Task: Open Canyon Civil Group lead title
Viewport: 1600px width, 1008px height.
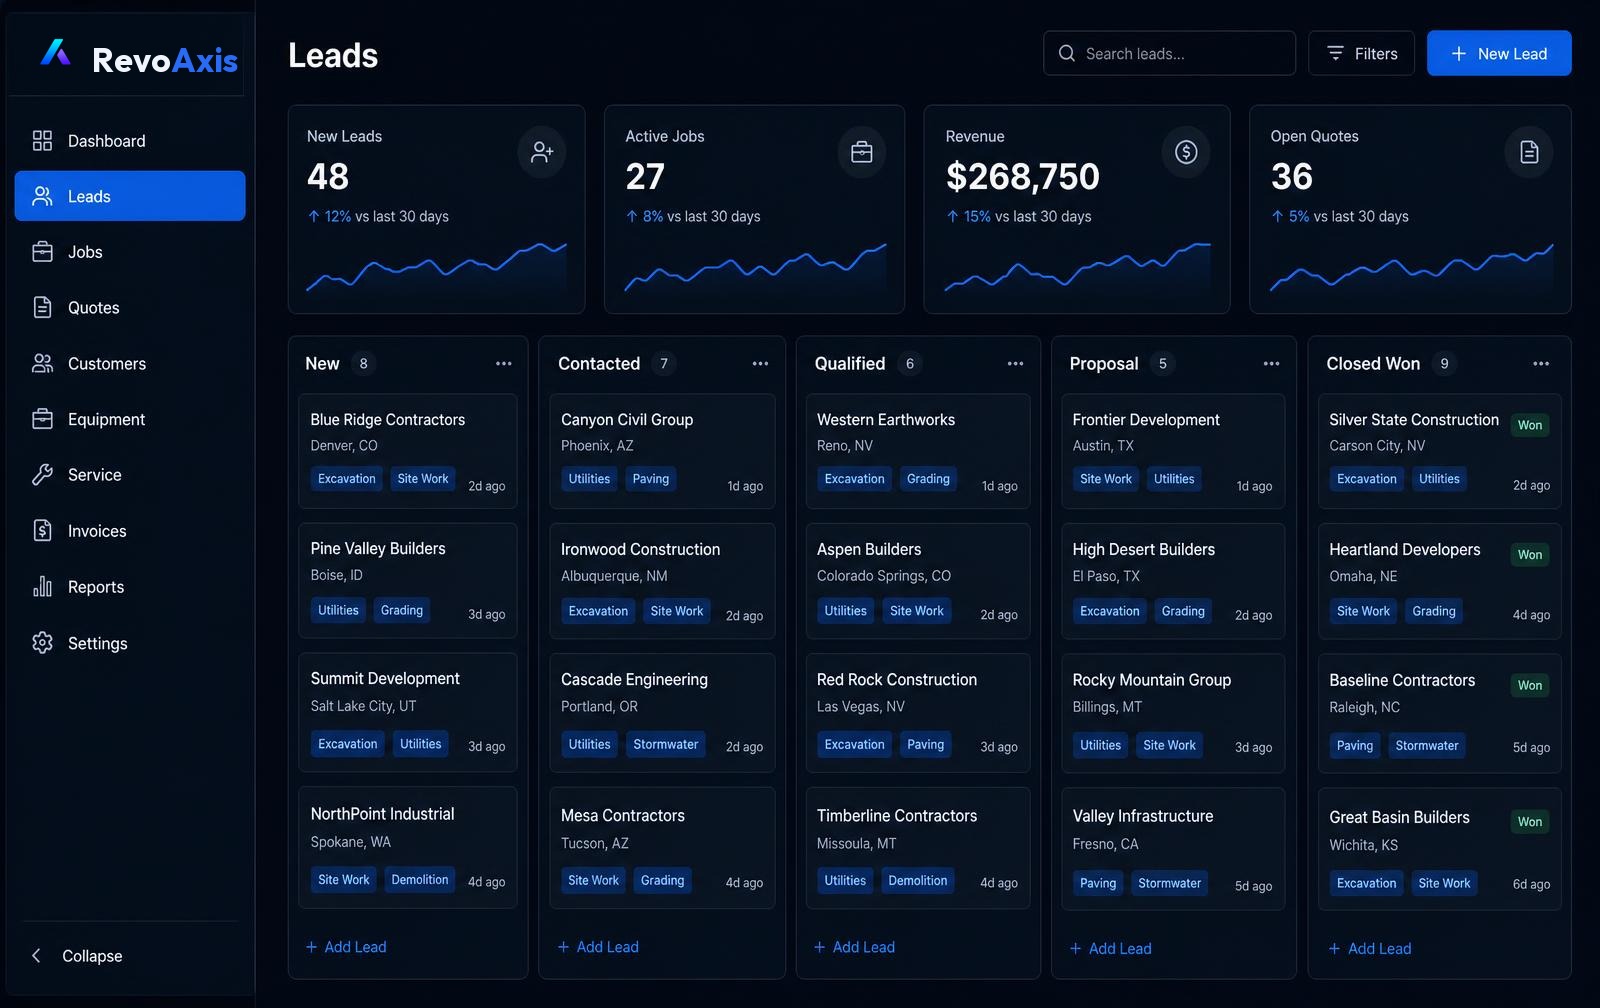Action: pos(627,420)
